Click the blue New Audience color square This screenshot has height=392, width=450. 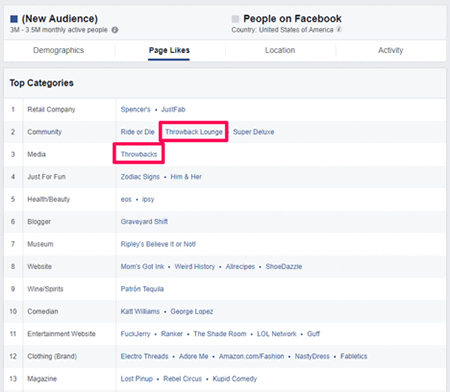[x=14, y=19]
